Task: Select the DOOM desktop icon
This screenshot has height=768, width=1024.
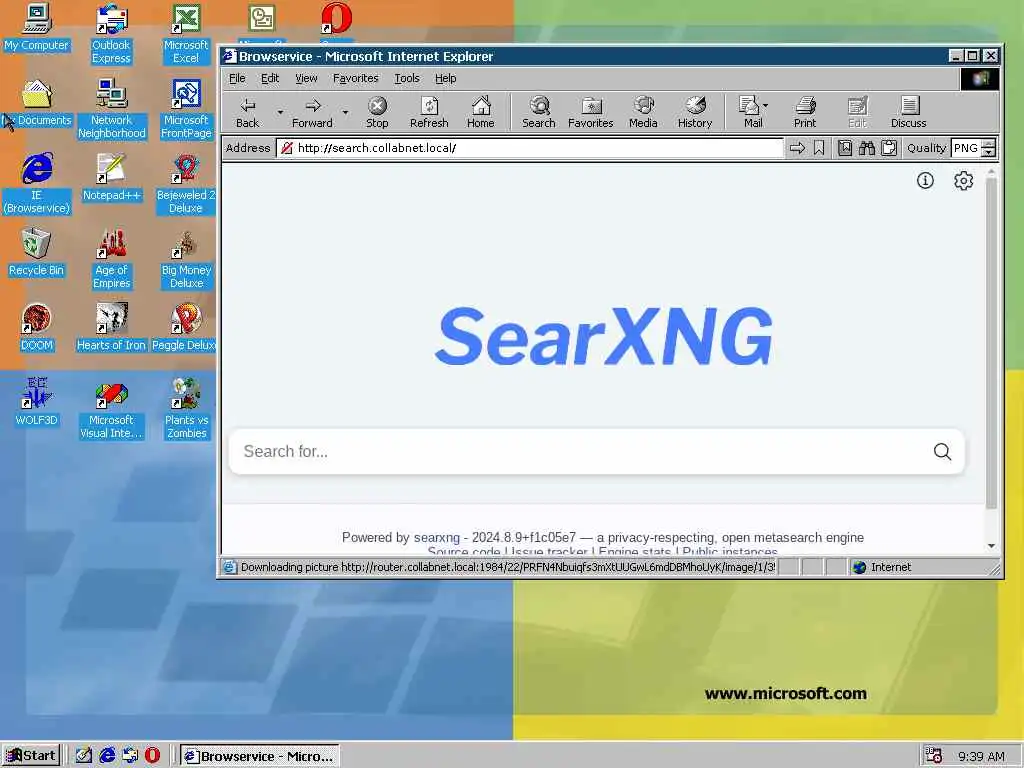Action: click(37, 327)
